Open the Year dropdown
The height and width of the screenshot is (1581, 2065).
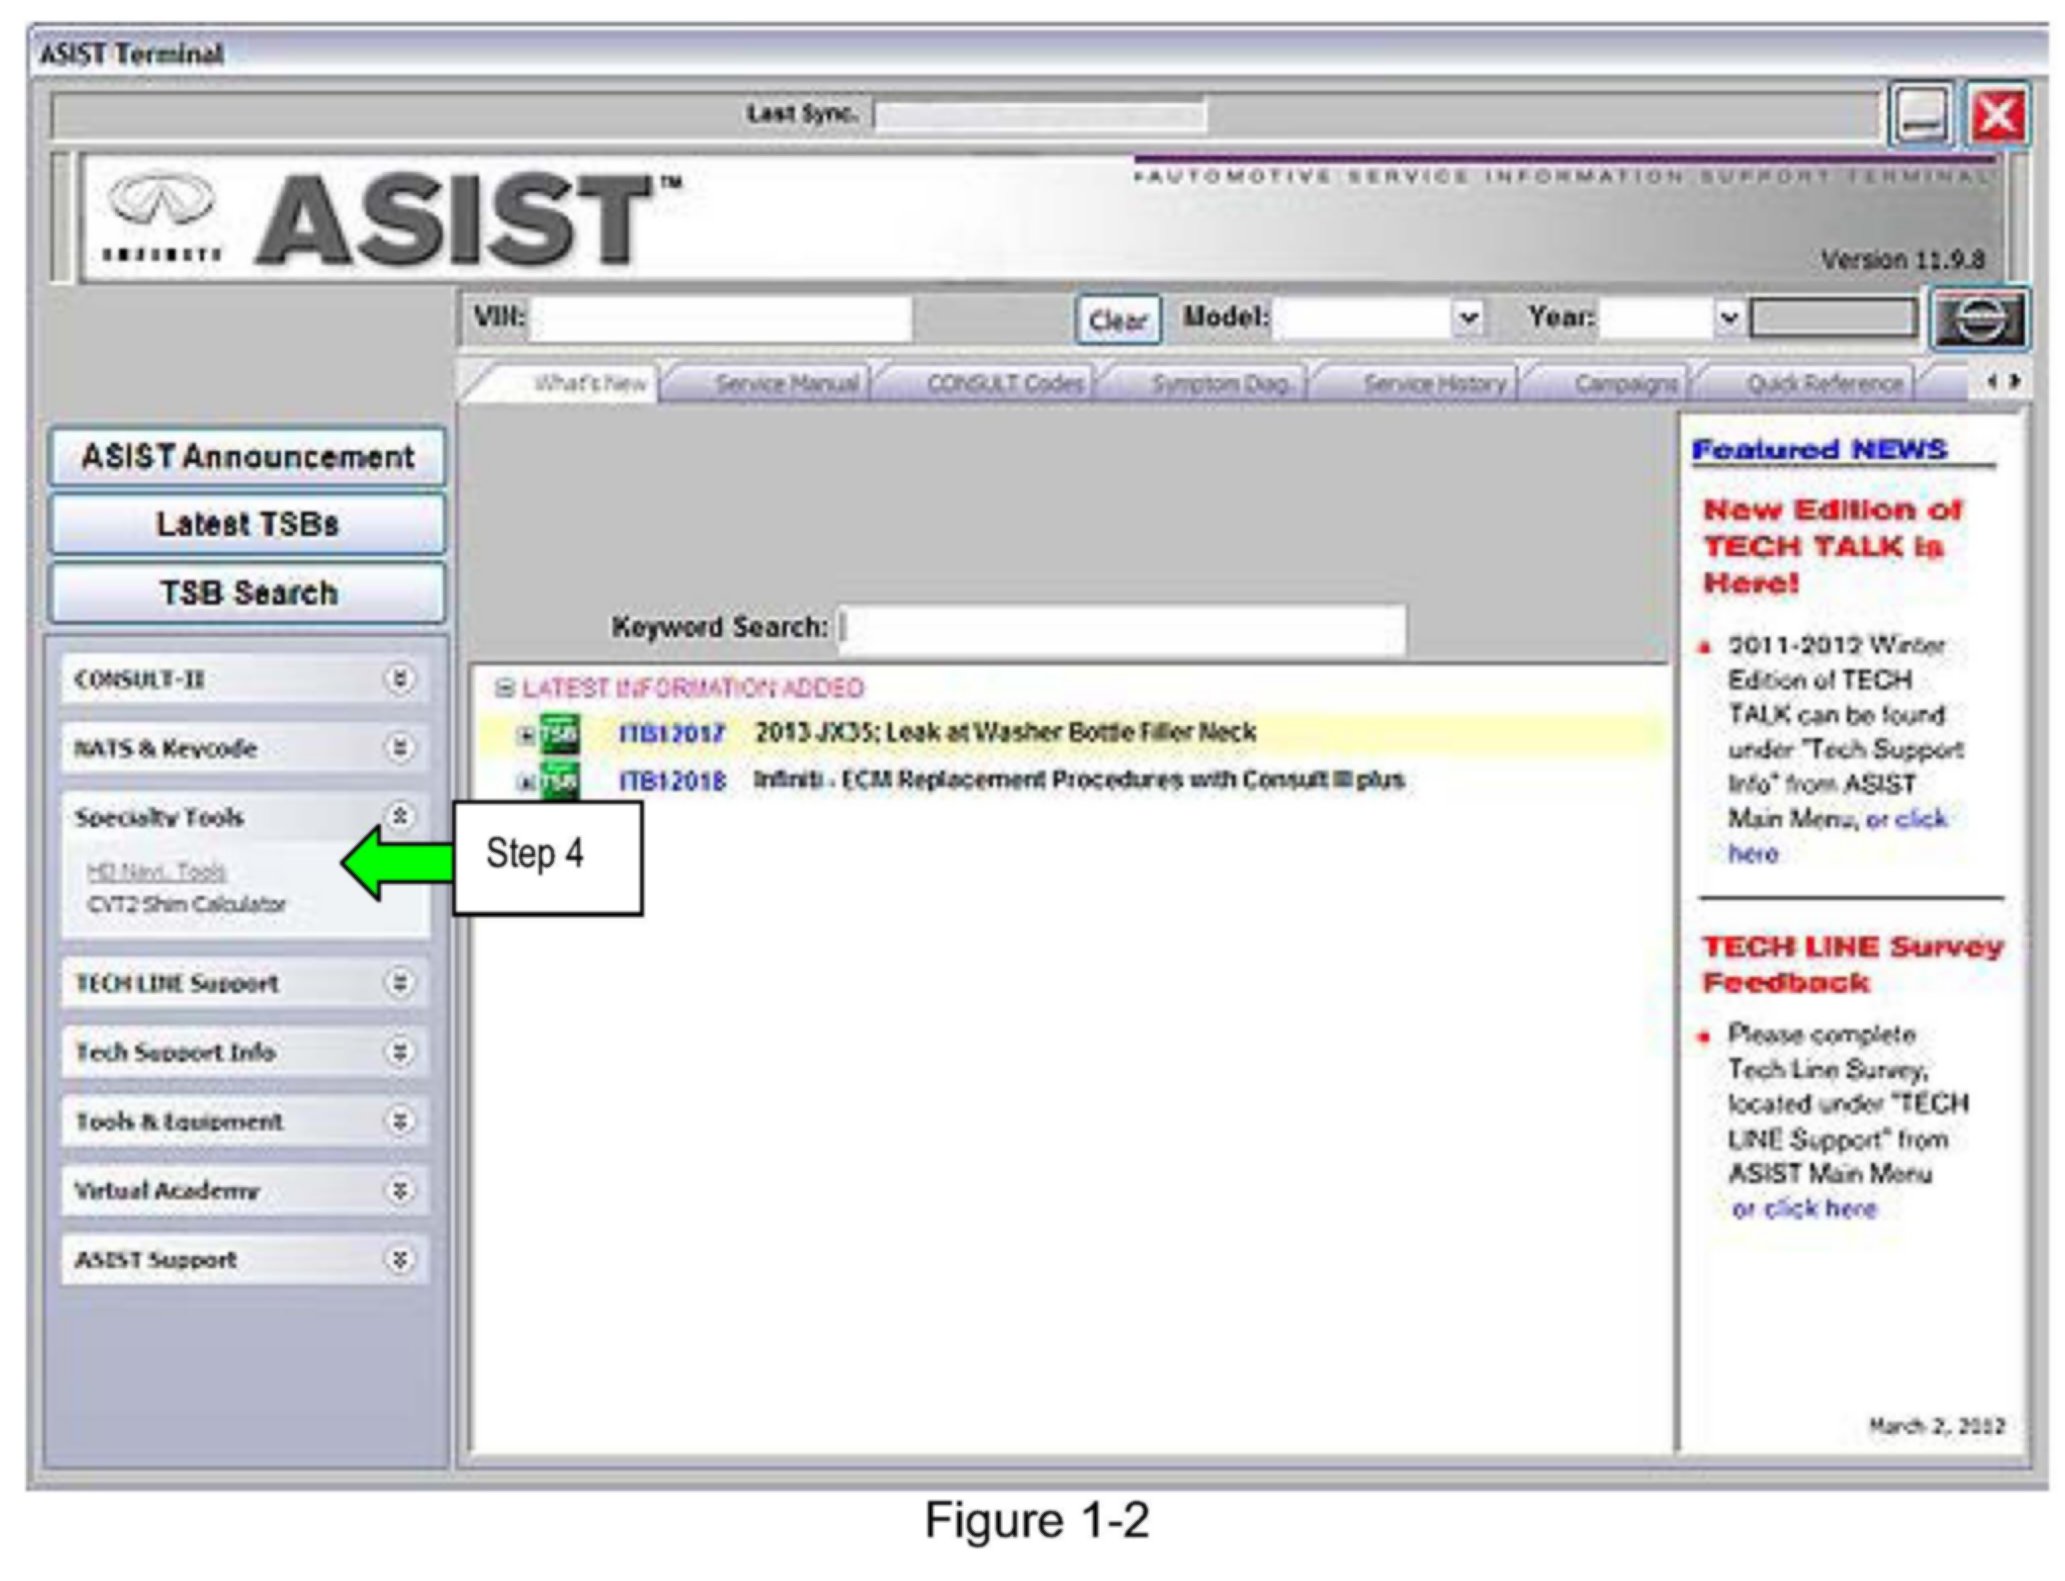click(1728, 319)
